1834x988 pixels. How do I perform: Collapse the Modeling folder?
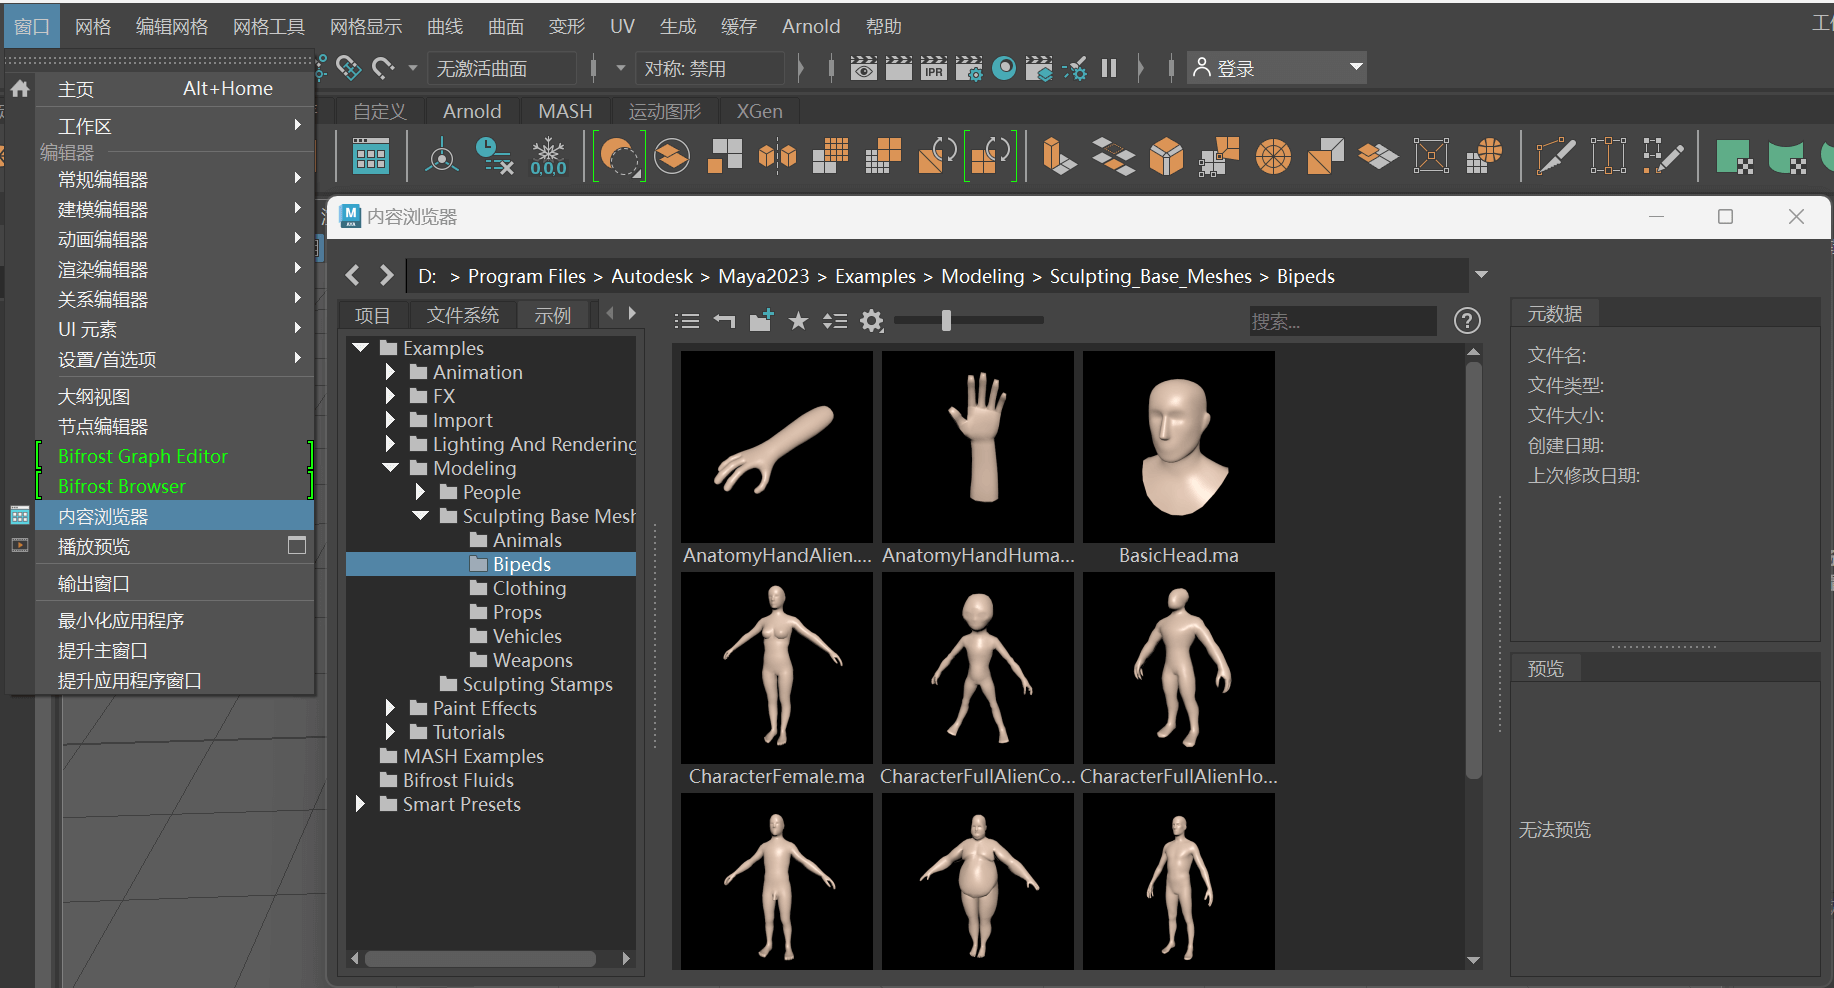(x=391, y=468)
